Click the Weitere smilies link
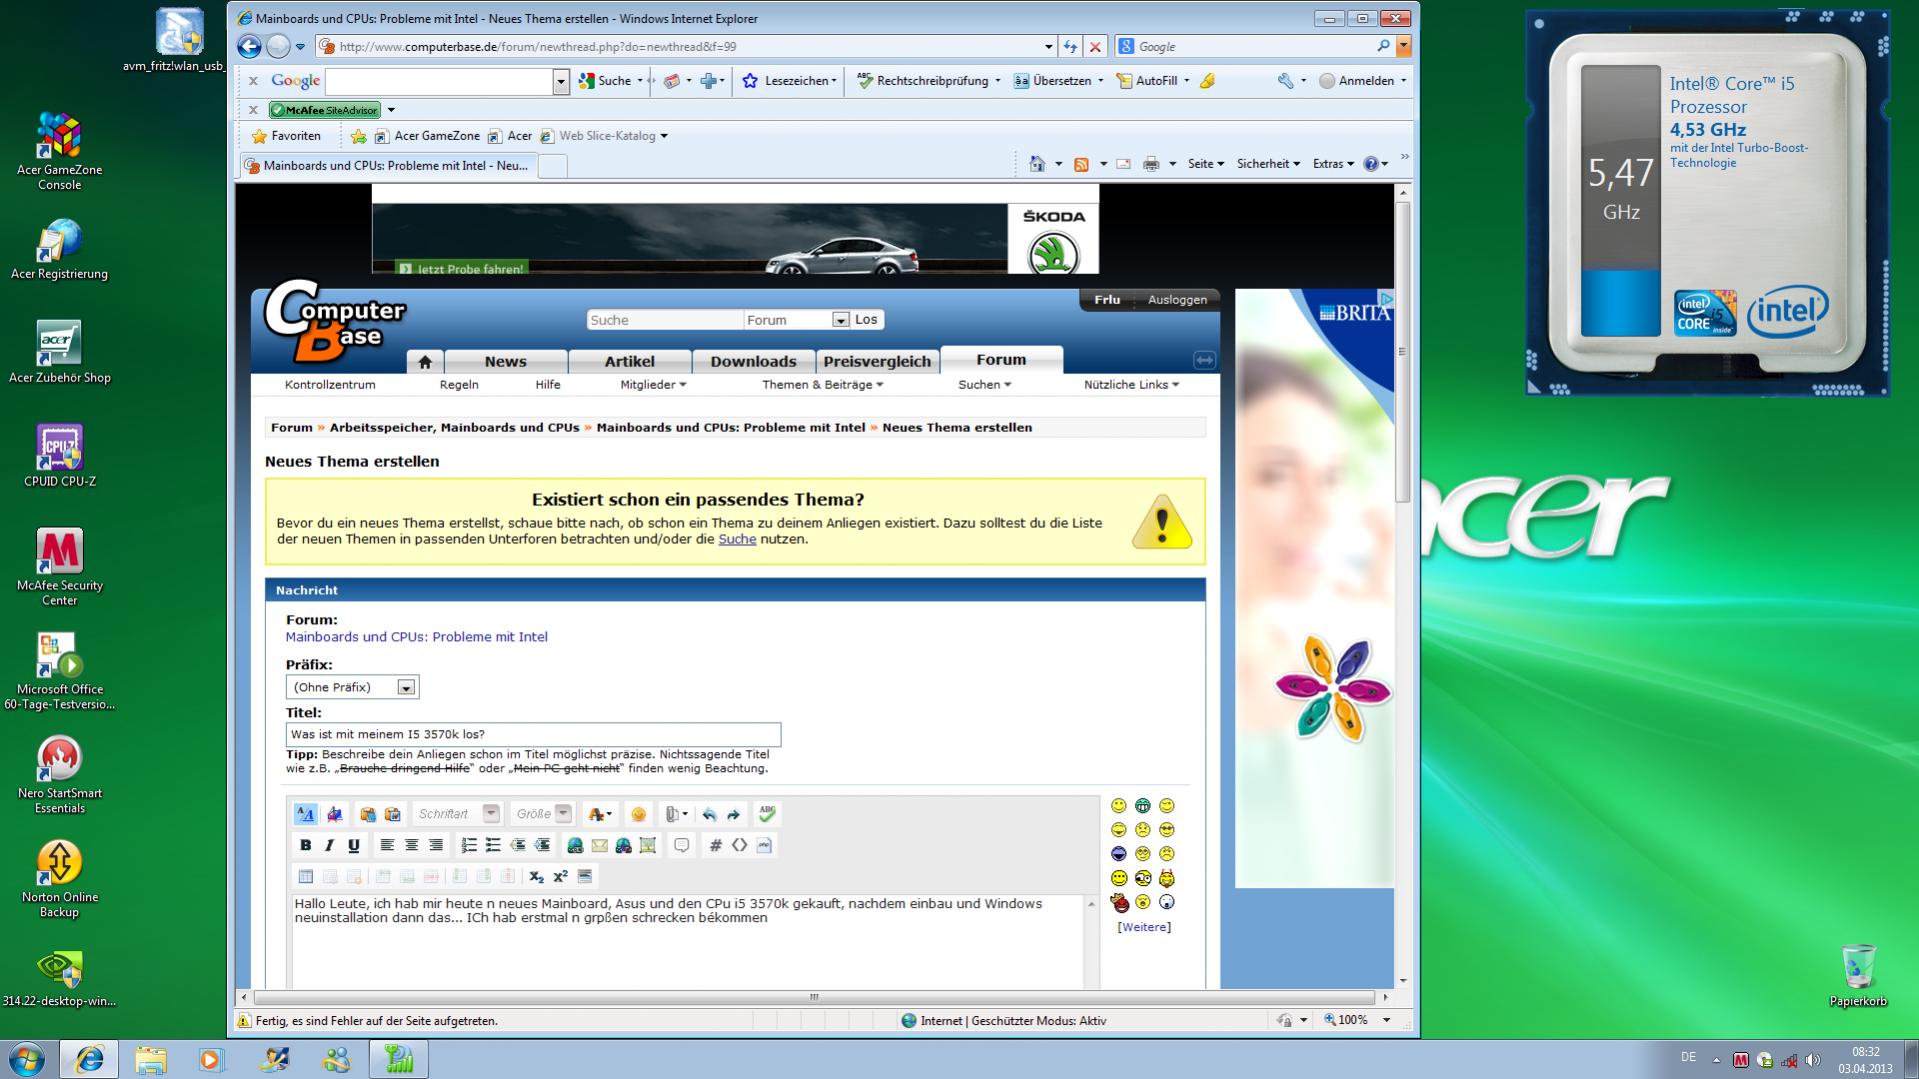This screenshot has width=1919, height=1079. click(1144, 927)
